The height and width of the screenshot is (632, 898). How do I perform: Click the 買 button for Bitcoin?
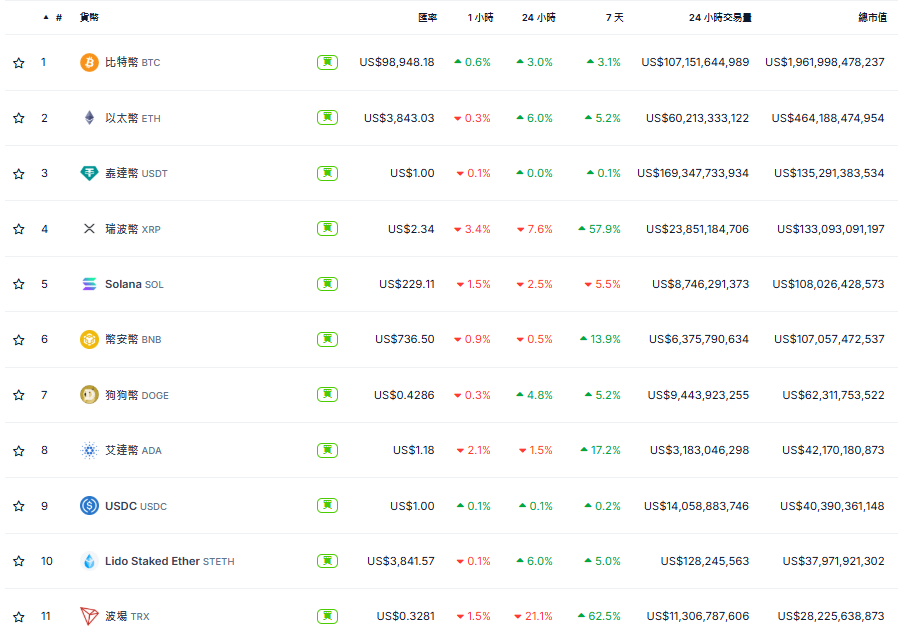327,62
